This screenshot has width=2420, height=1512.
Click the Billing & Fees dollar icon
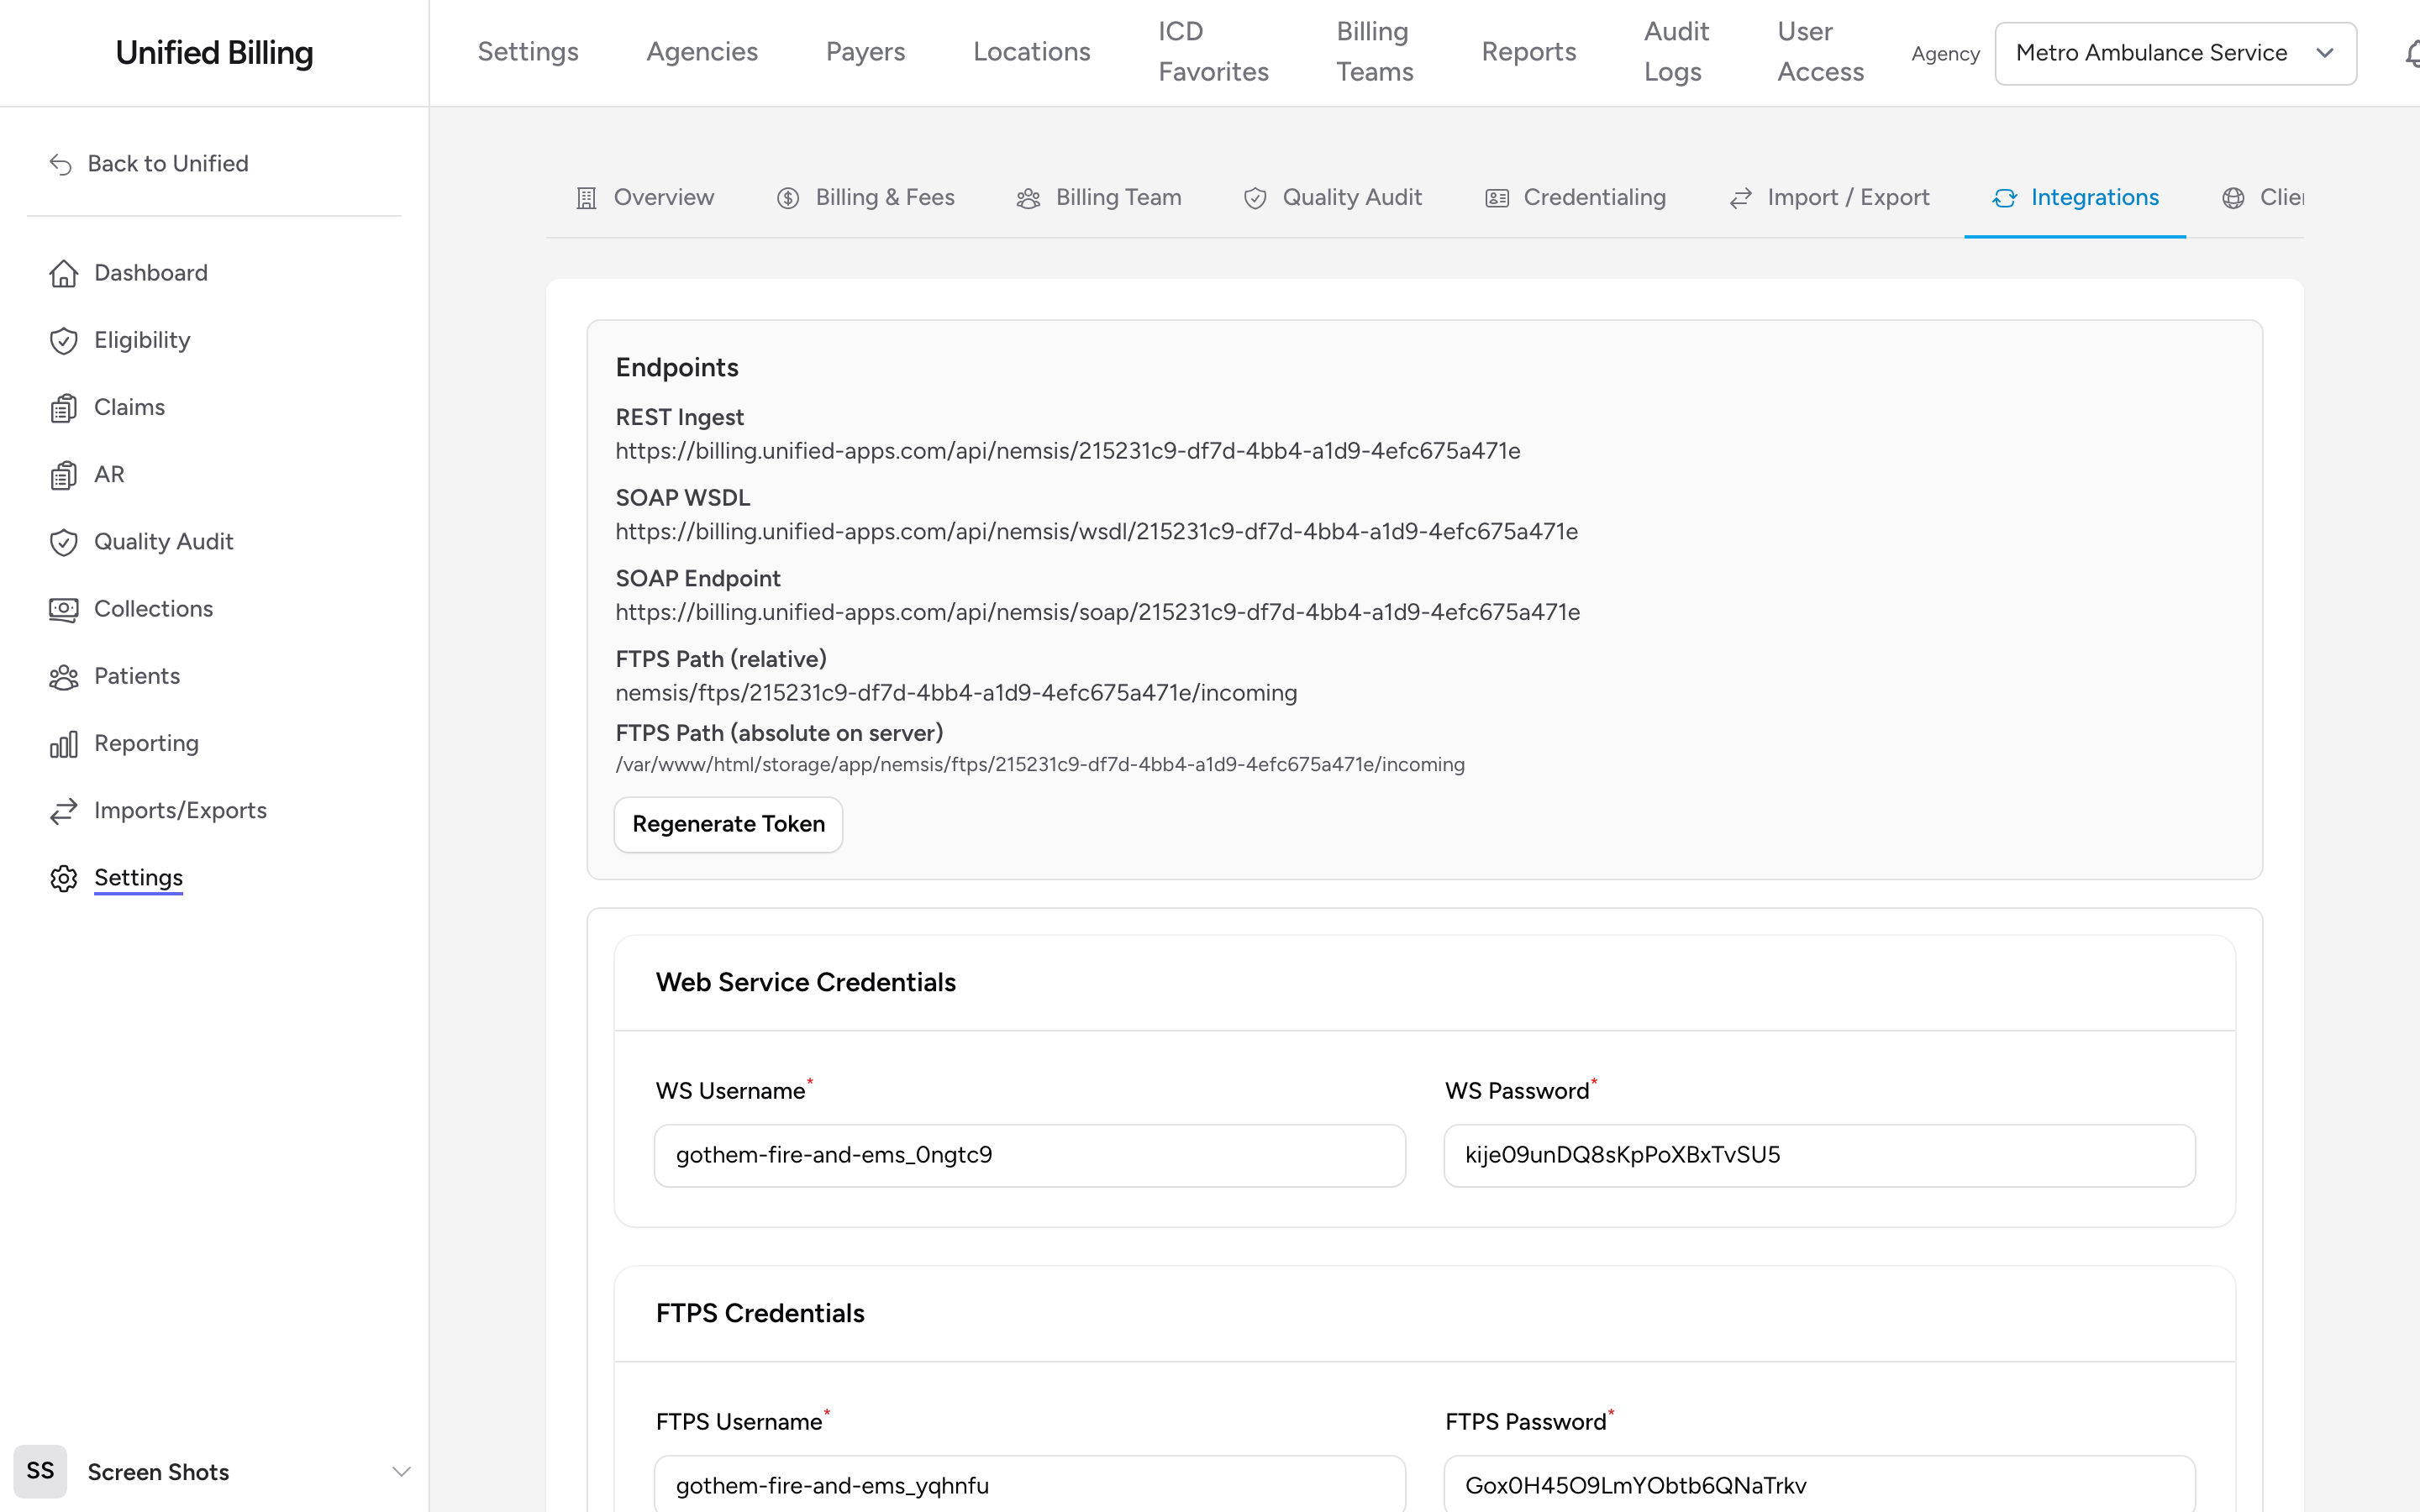788,198
